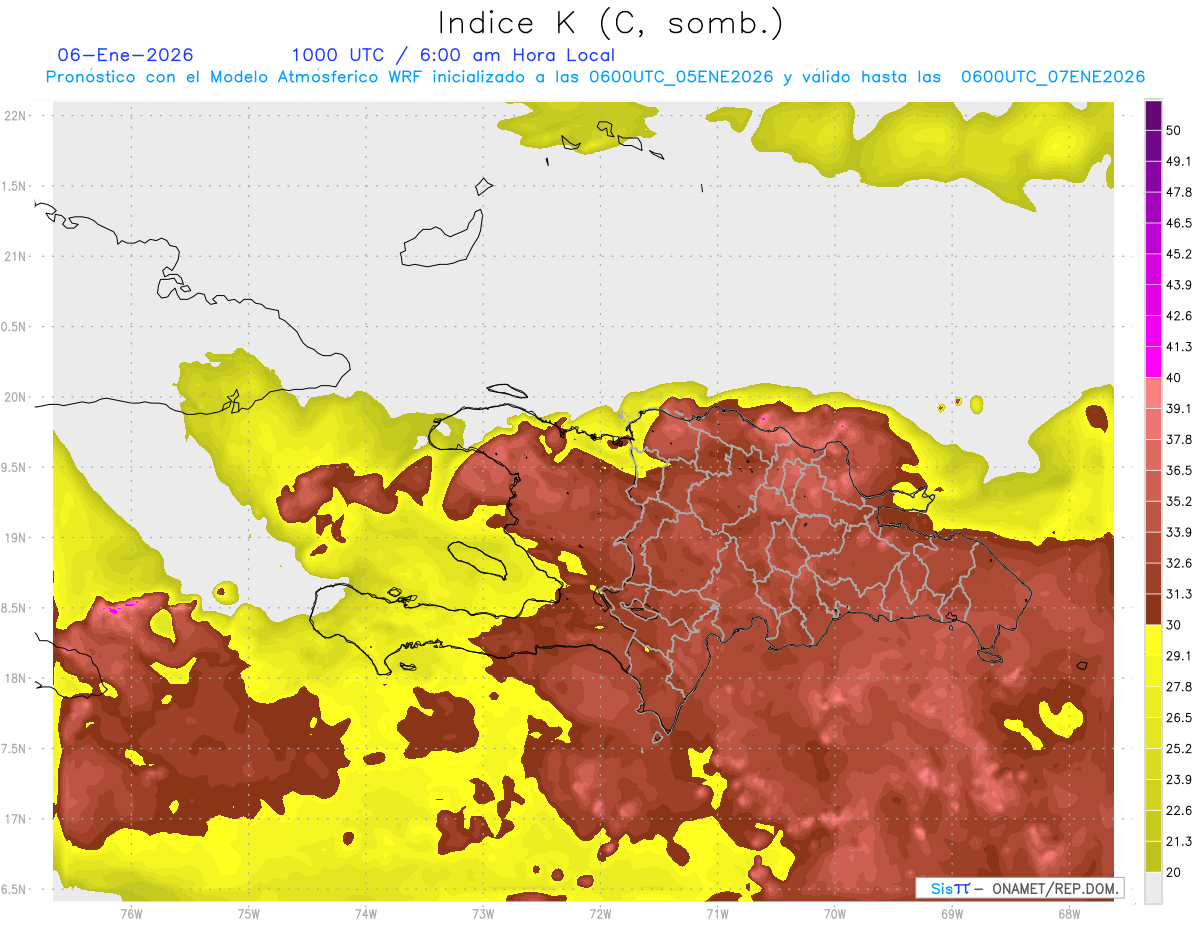
Task: Click the "43.9" color scale value
Action: click(1179, 285)
